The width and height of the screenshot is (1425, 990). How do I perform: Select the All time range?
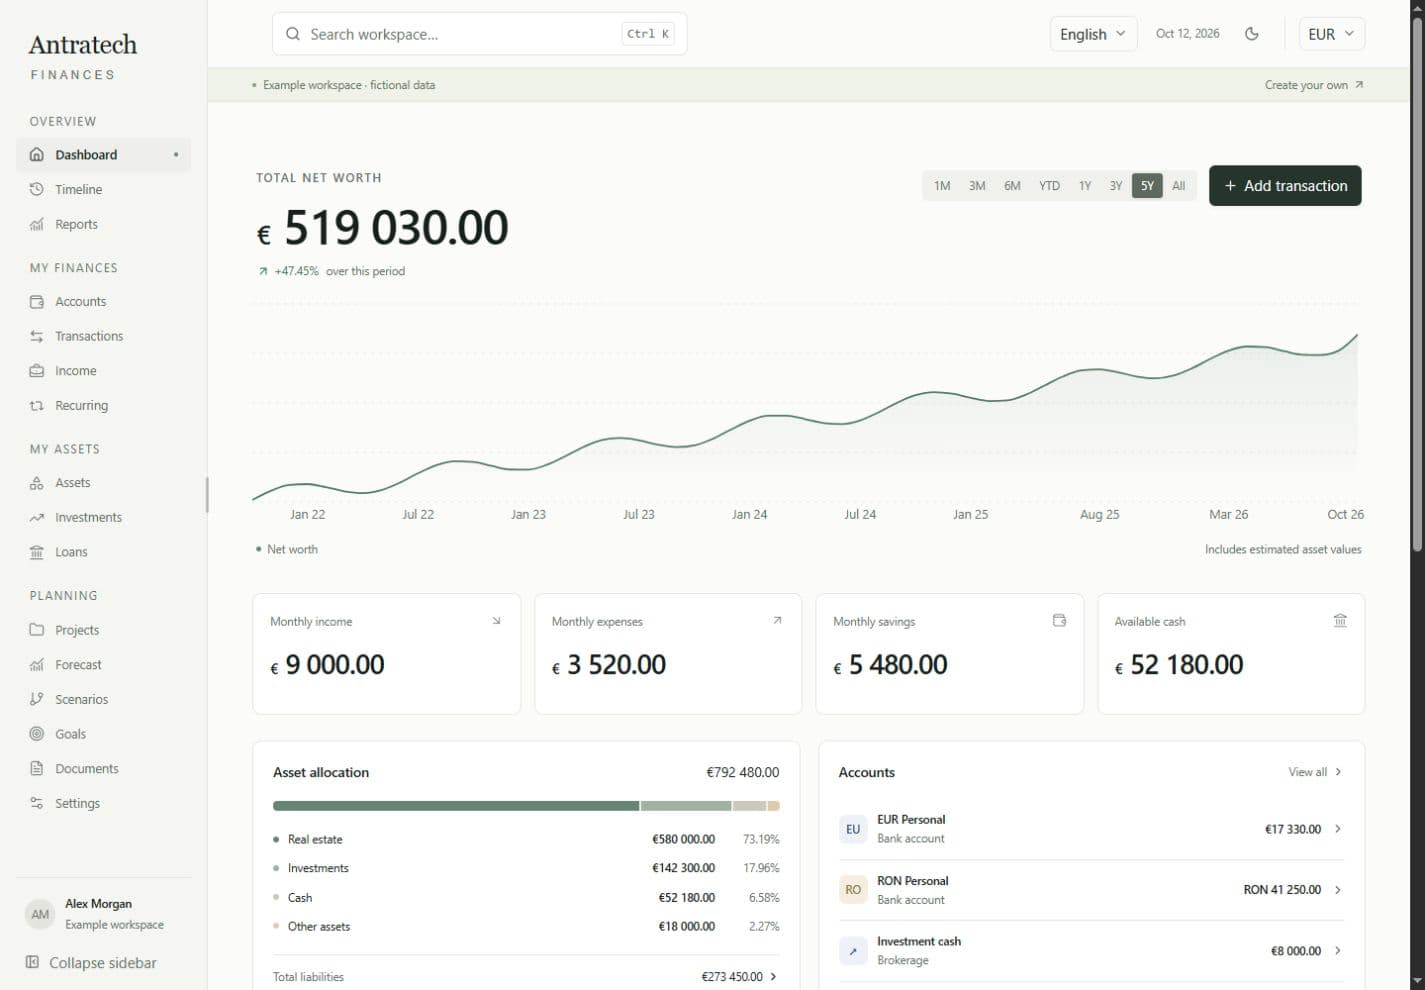click(1179, 186)
